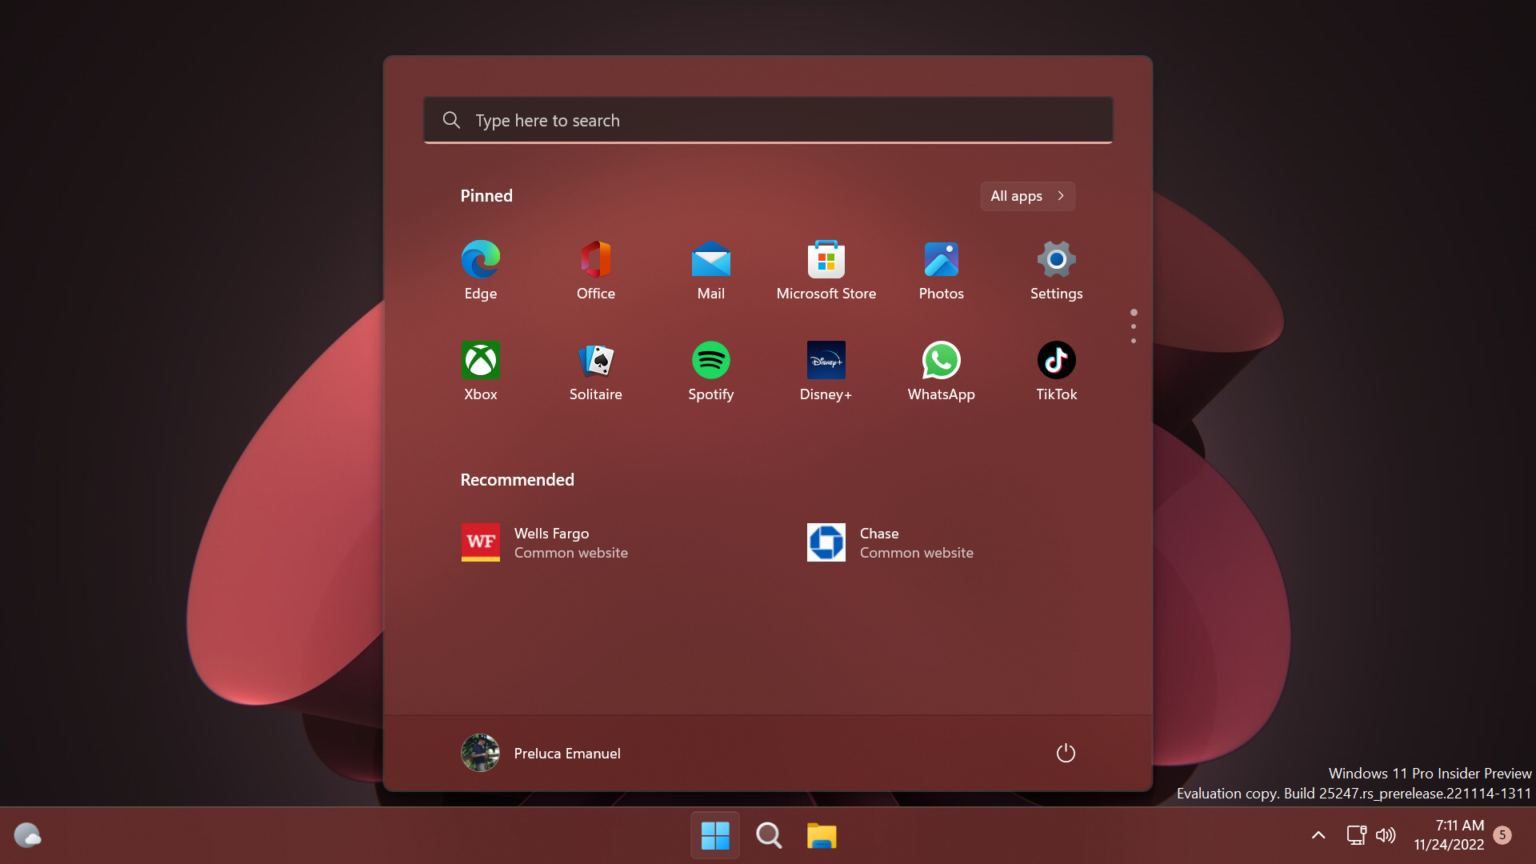Open the Preluca Emanuel account menu
Image resolution: width=1536 pixels, height=864 pixels.
click(541, 753)
